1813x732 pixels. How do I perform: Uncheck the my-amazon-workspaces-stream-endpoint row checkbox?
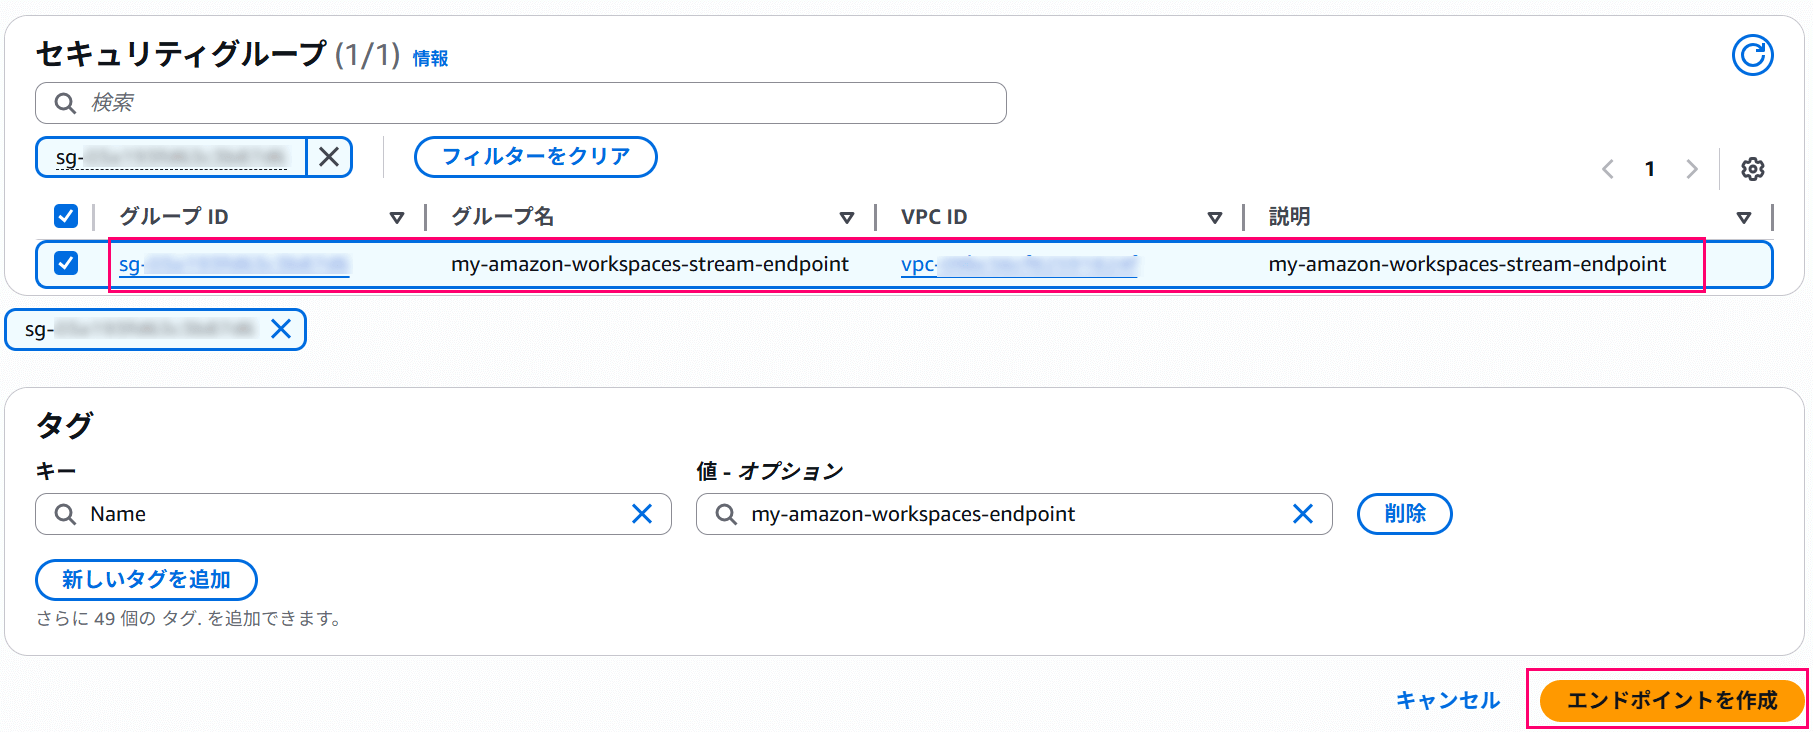pos(66,263)
